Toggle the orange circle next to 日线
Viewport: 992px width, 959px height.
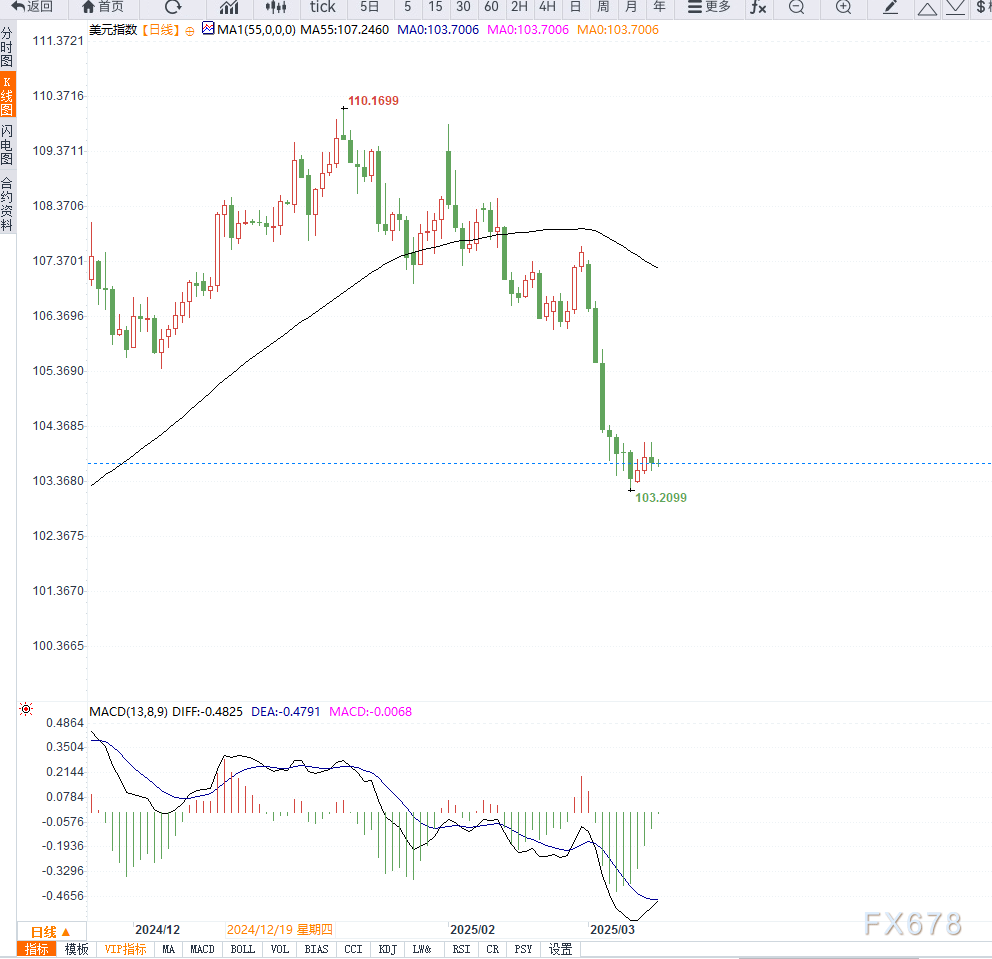pyautogui.click(x=190, y=30)
